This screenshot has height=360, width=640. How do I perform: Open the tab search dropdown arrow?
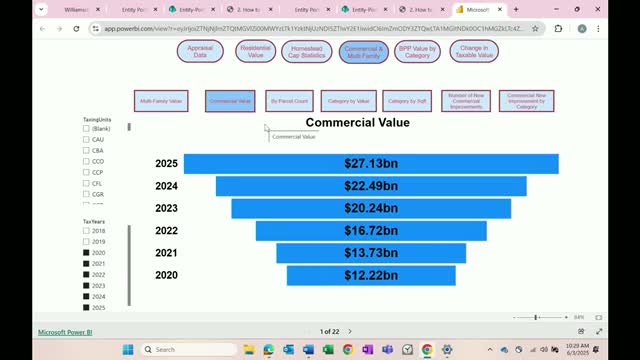click(x=41, y=9)
